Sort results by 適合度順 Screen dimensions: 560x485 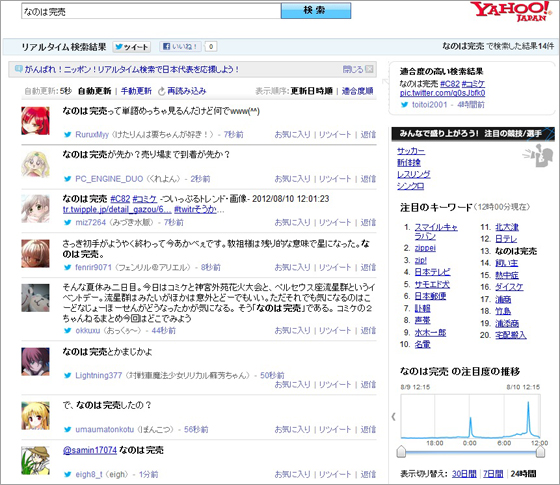(358, 91)
